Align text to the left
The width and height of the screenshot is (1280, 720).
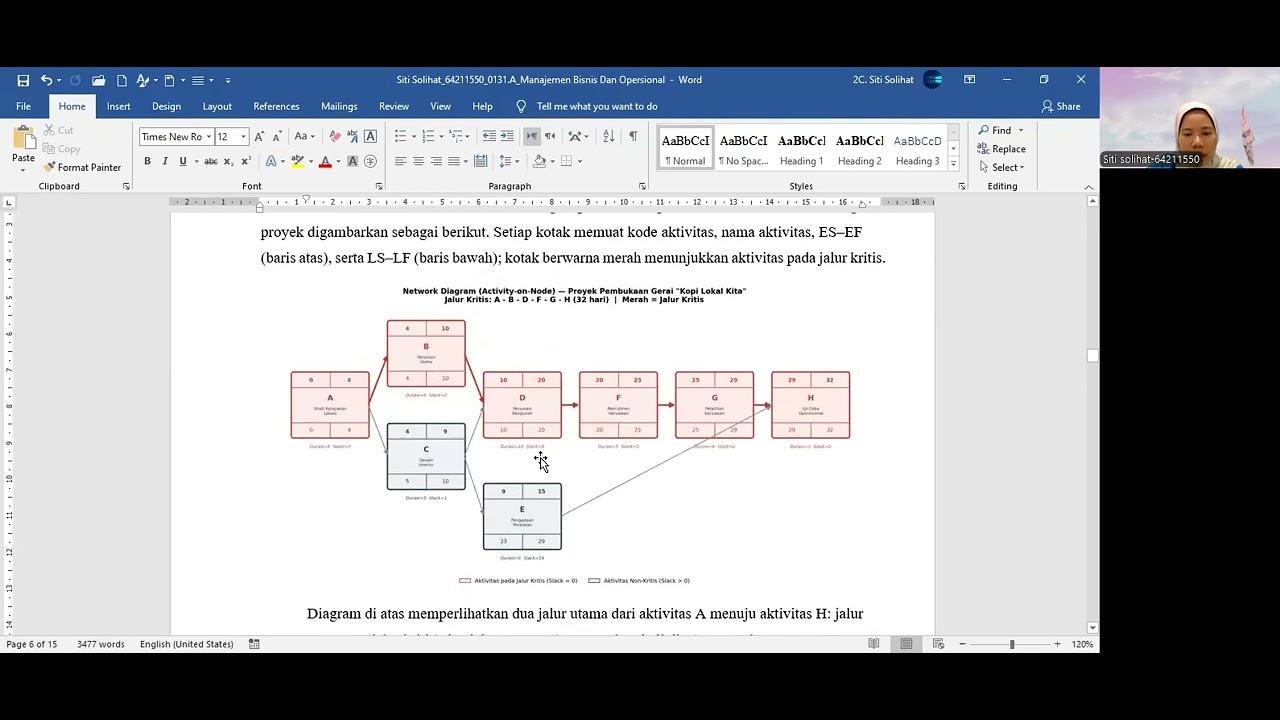[x=400, y=161]
